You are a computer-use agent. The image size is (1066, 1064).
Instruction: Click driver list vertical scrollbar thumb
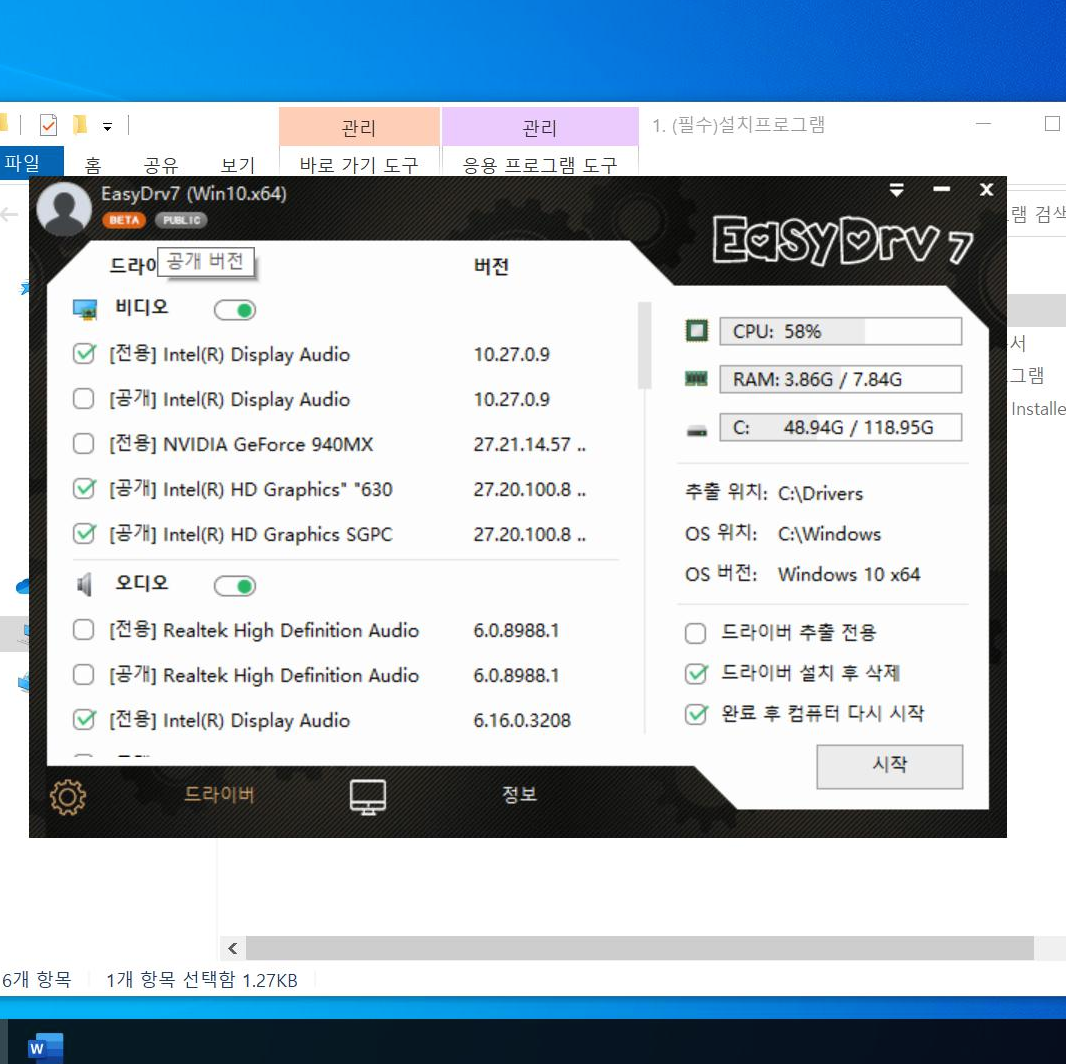pos(644,345)
